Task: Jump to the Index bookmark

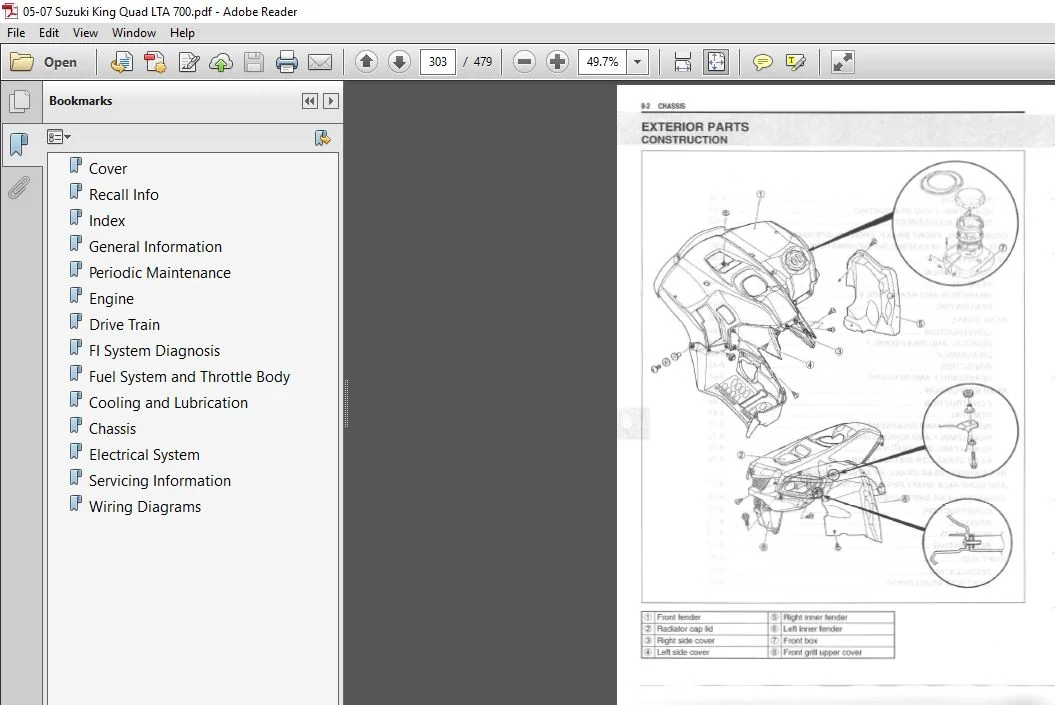Action: (107, 221)
